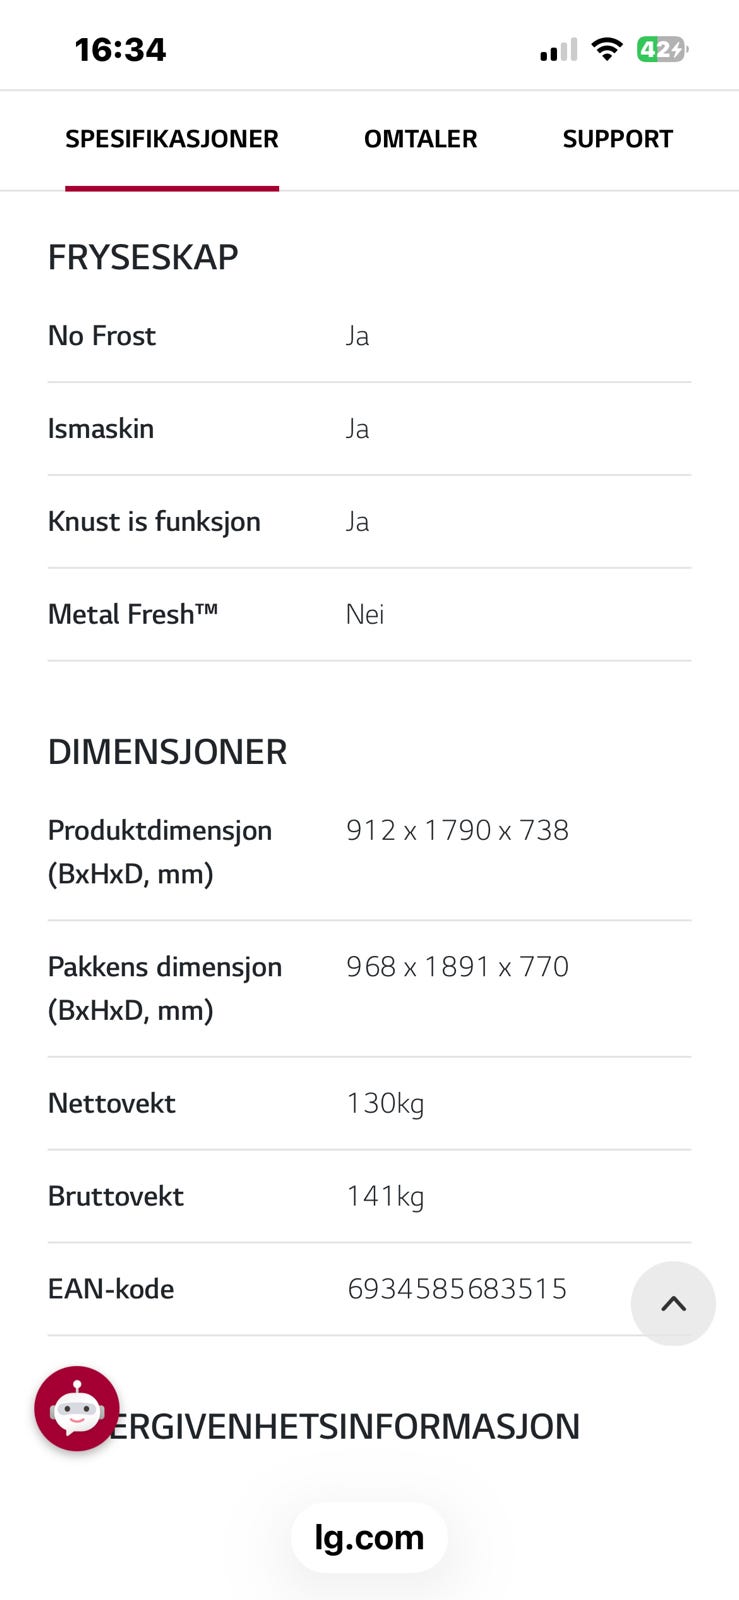
Task: Tap the chatbot robot icon
Action: pyautogui.click(x=77, y=1408)
